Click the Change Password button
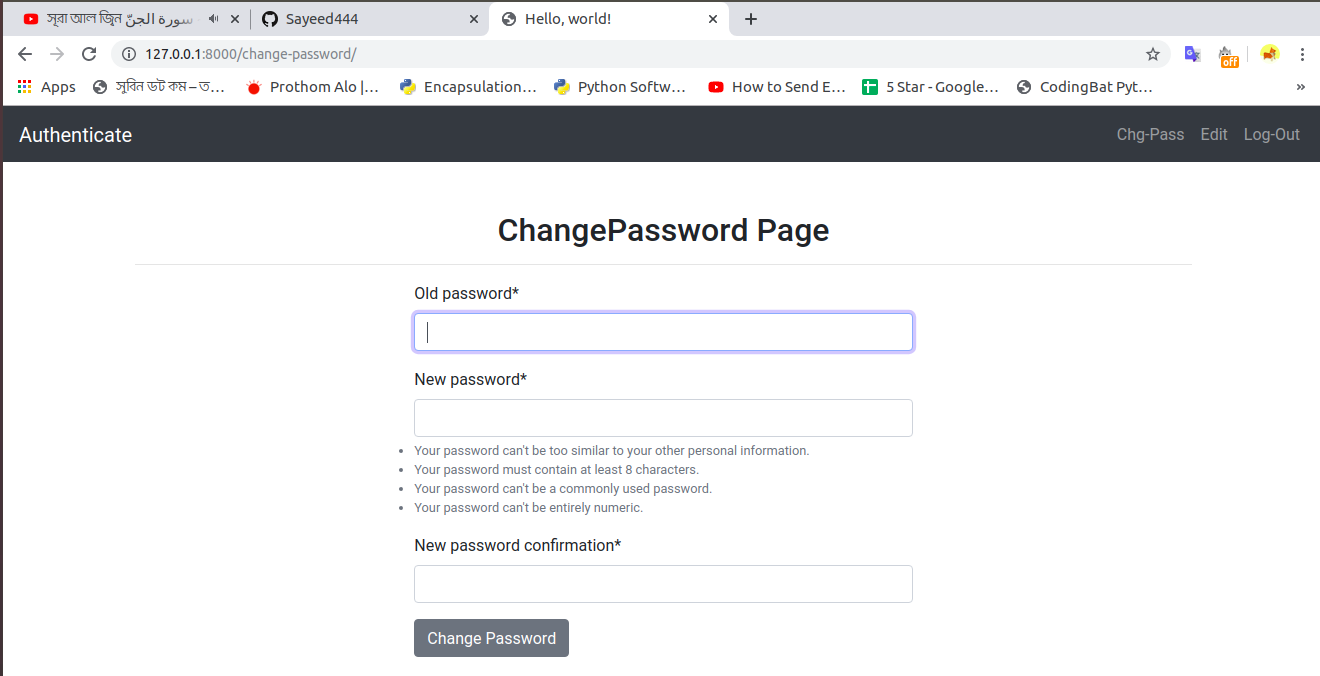Viewport: 1320px width, 676px height. pos(491,638)
